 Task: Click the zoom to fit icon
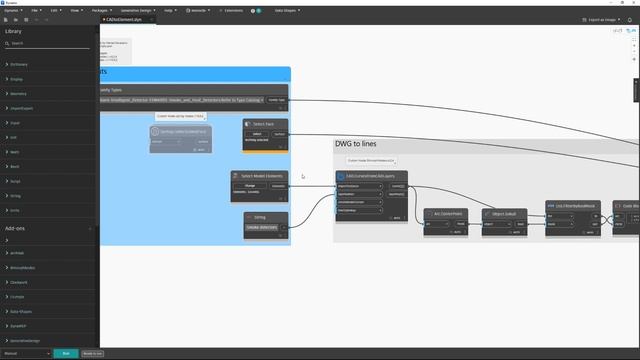click(634, 40)
